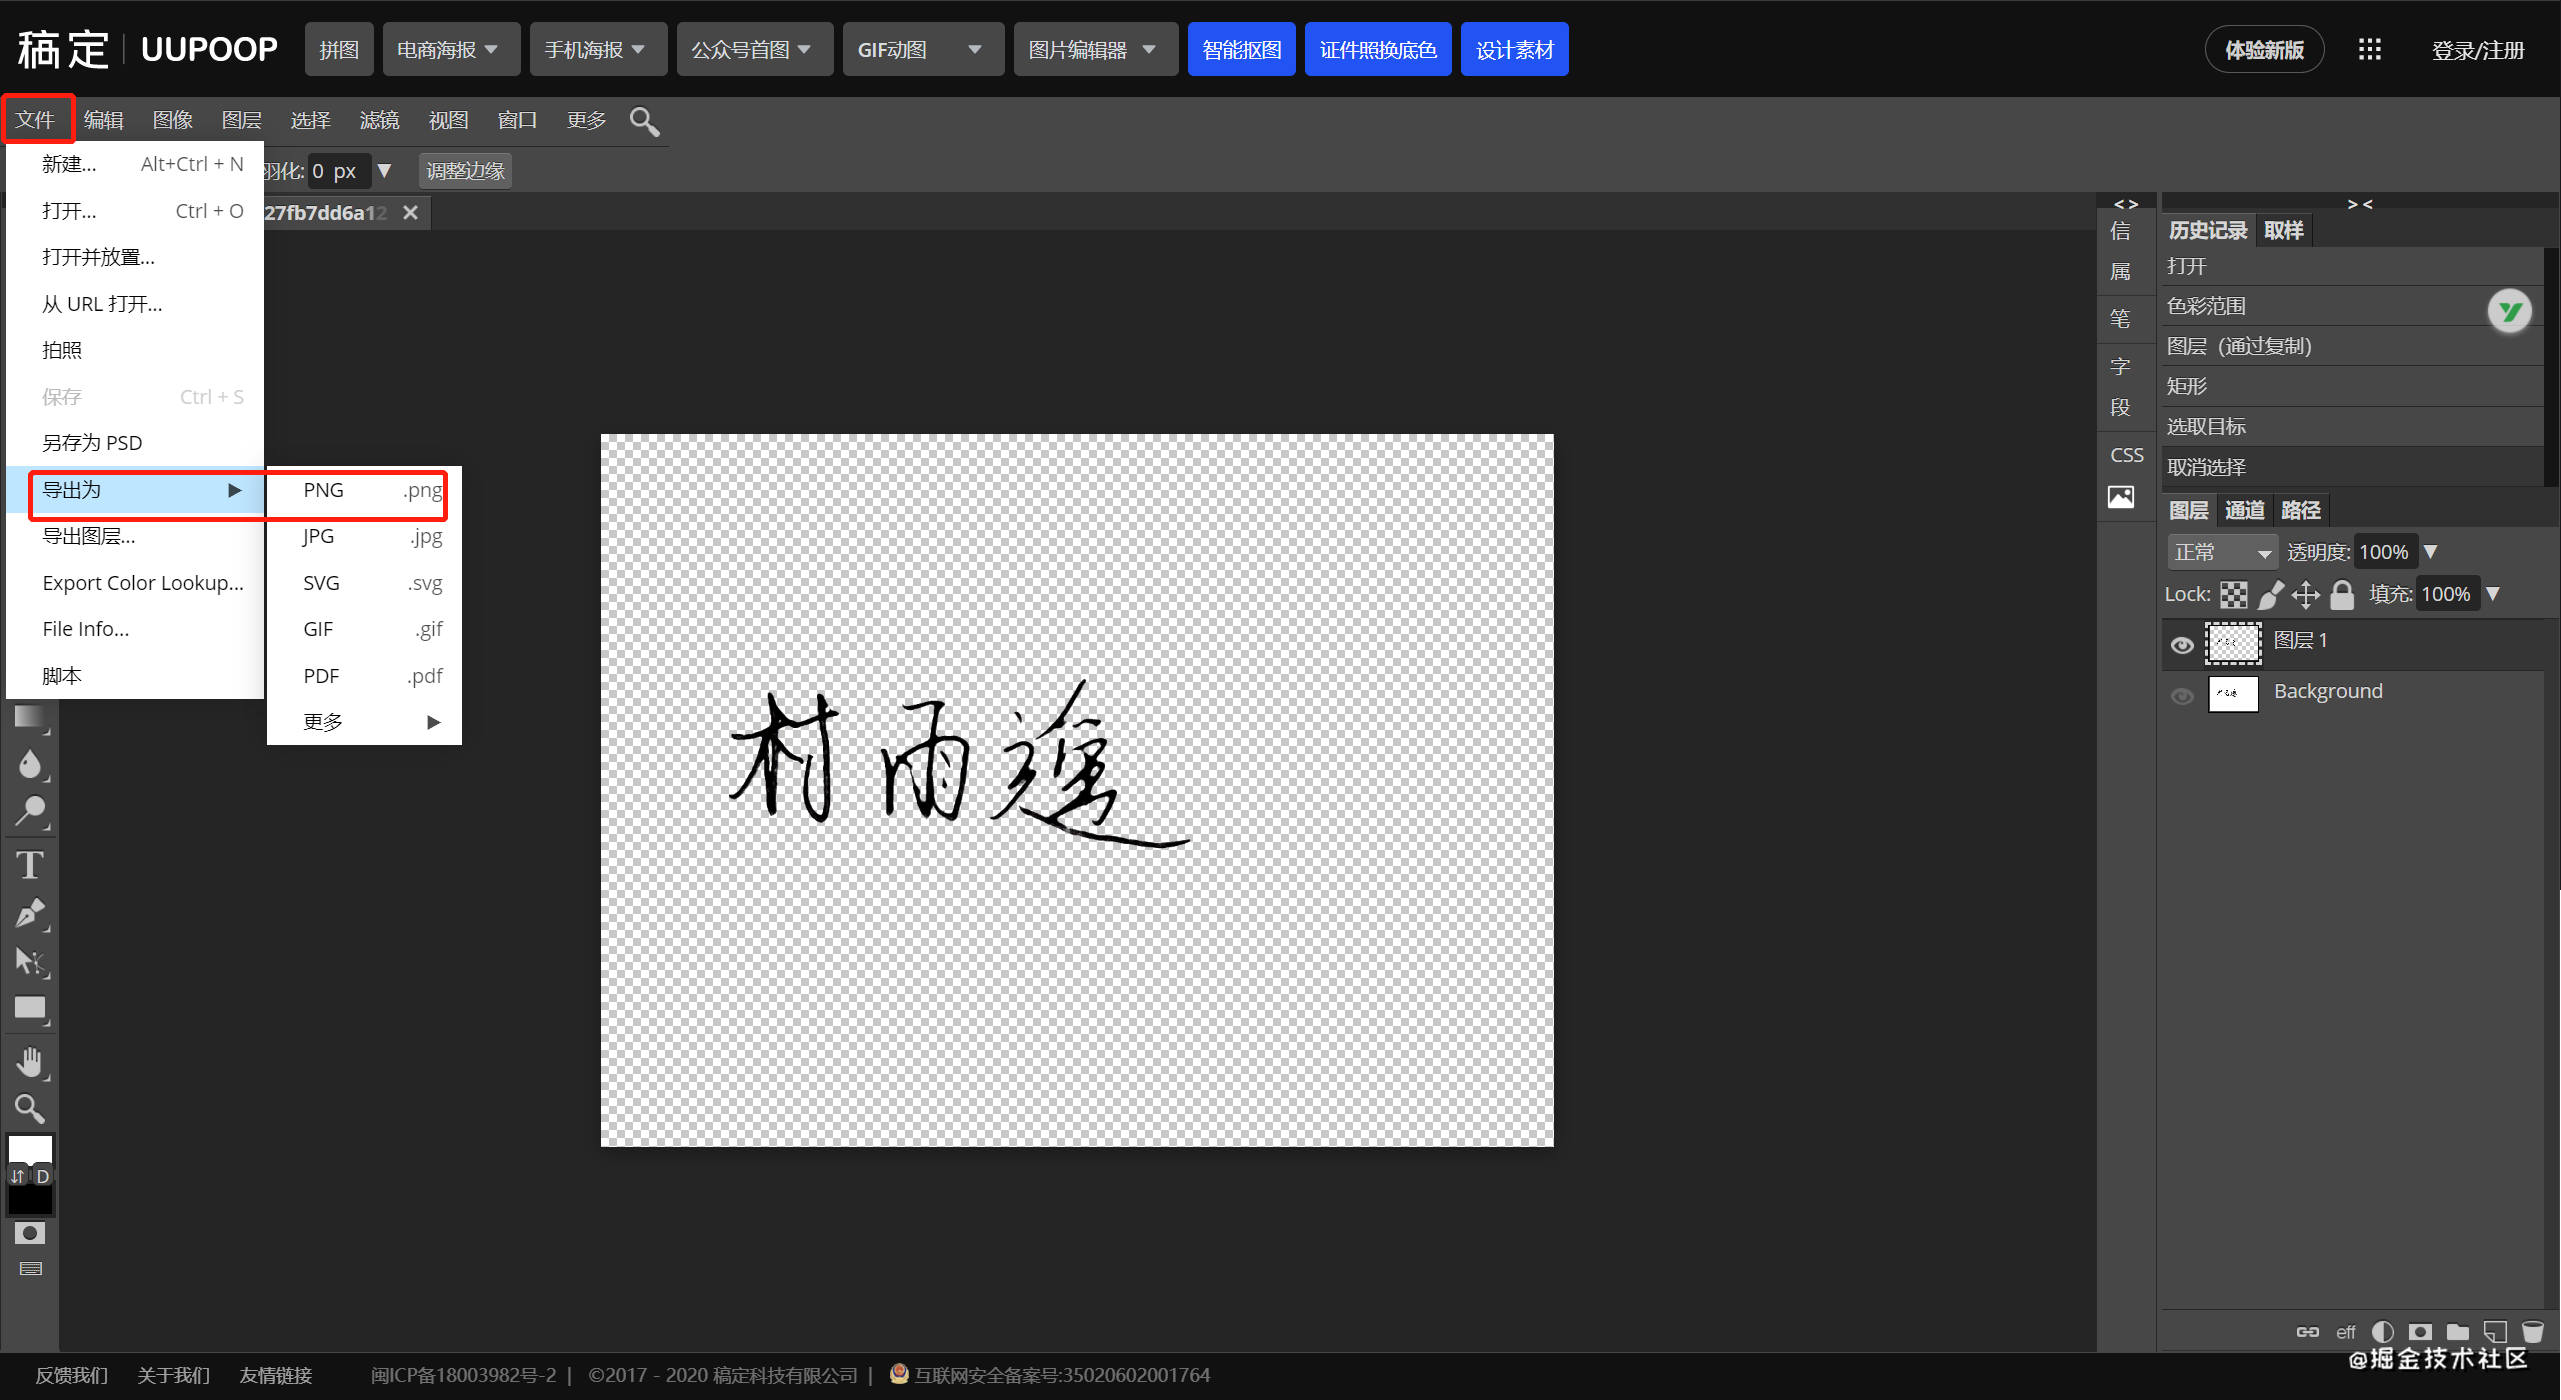Open the 正常 blend mode dropdown

pos(2222,552)
